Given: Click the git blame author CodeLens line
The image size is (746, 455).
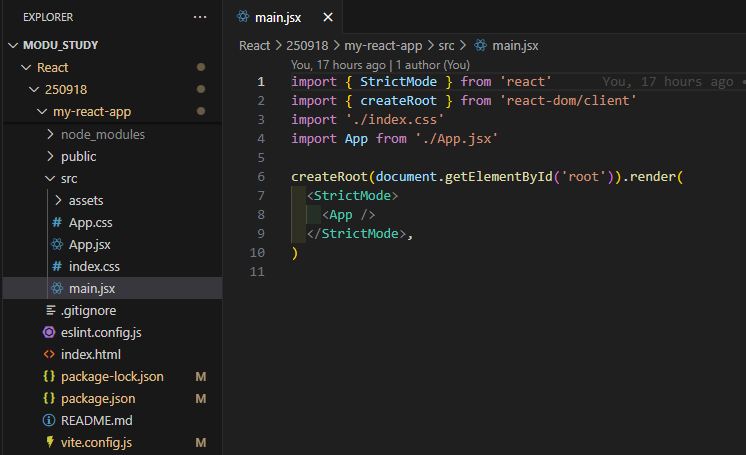Looking at the screenshot, I should tap(380, 65).
